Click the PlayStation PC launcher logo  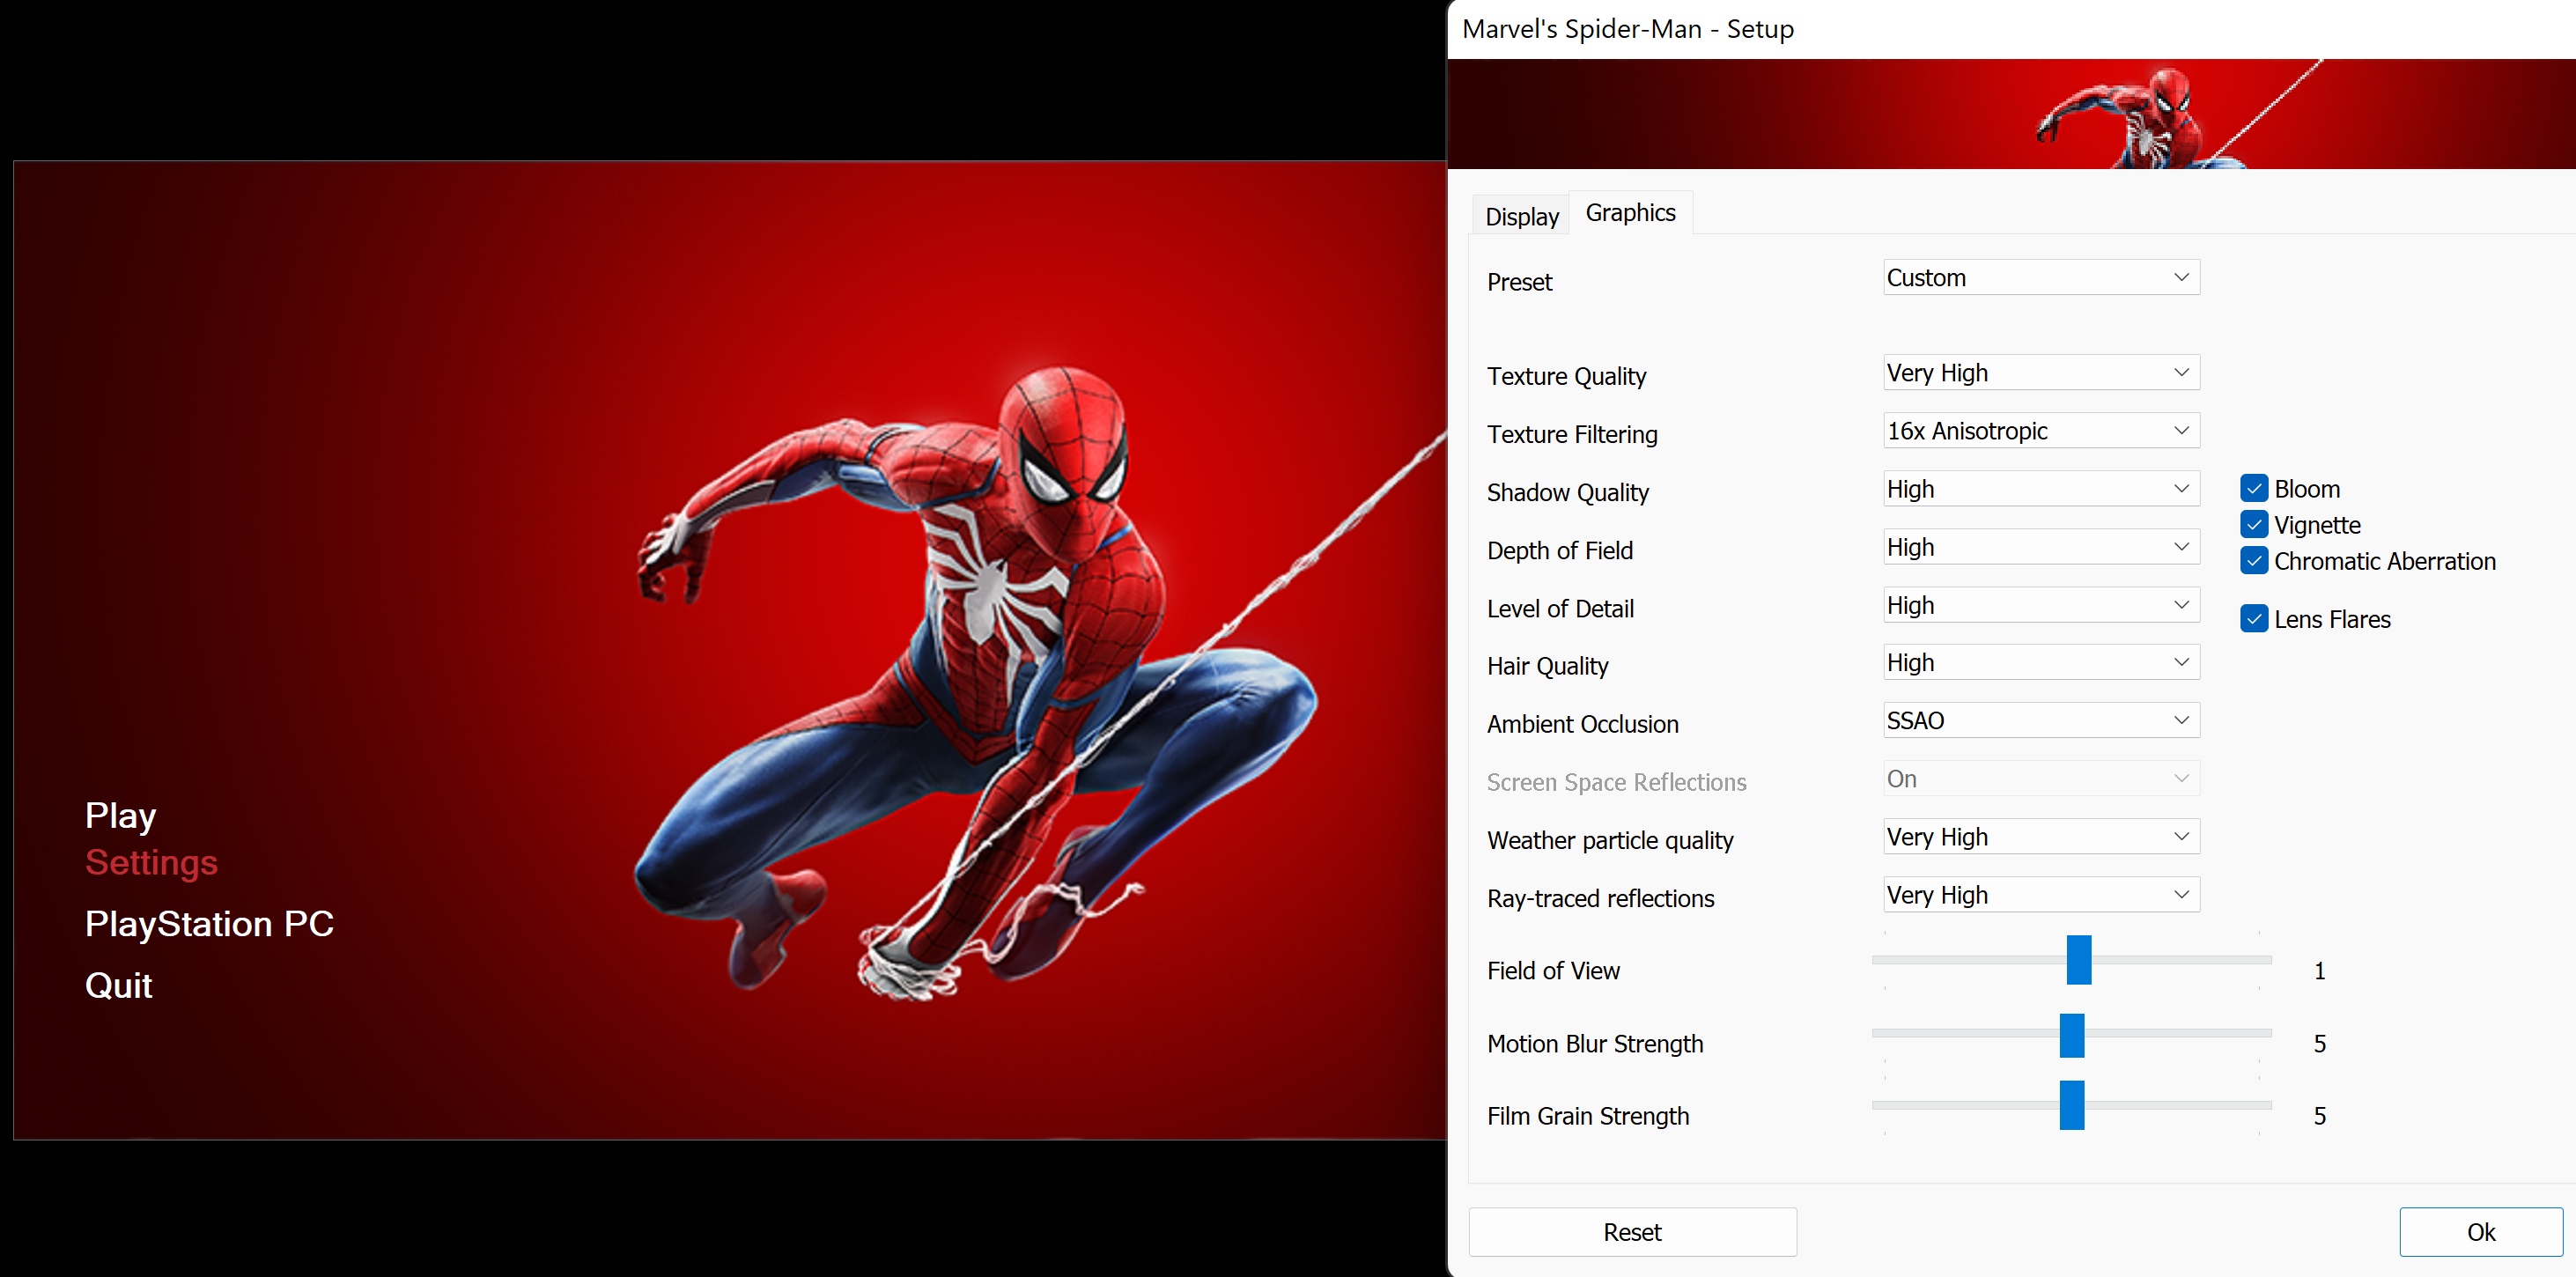click(209, 922)
